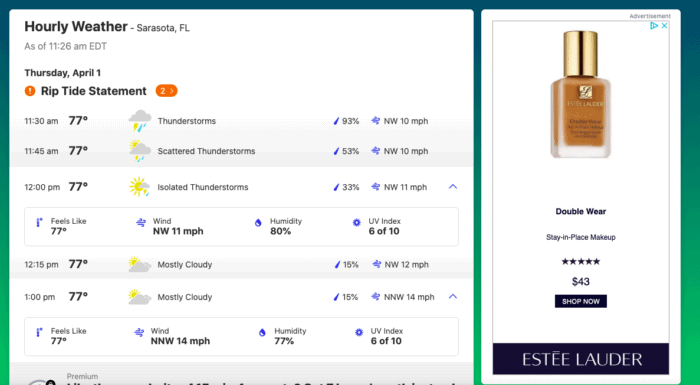
Task: Collapse the 12:00 pm hourly details chevron
Action: (x=453, y=187)
